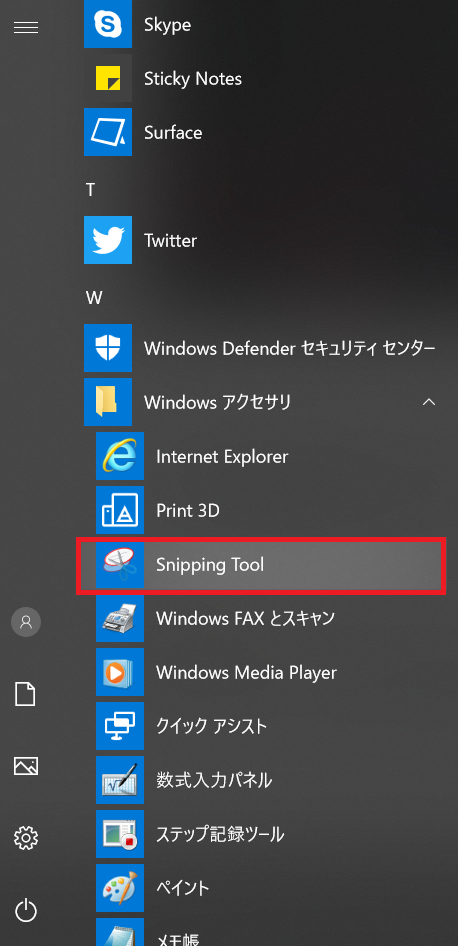
Task: Open the hamburger menu at the top left
Action: (x=26, y=27)
